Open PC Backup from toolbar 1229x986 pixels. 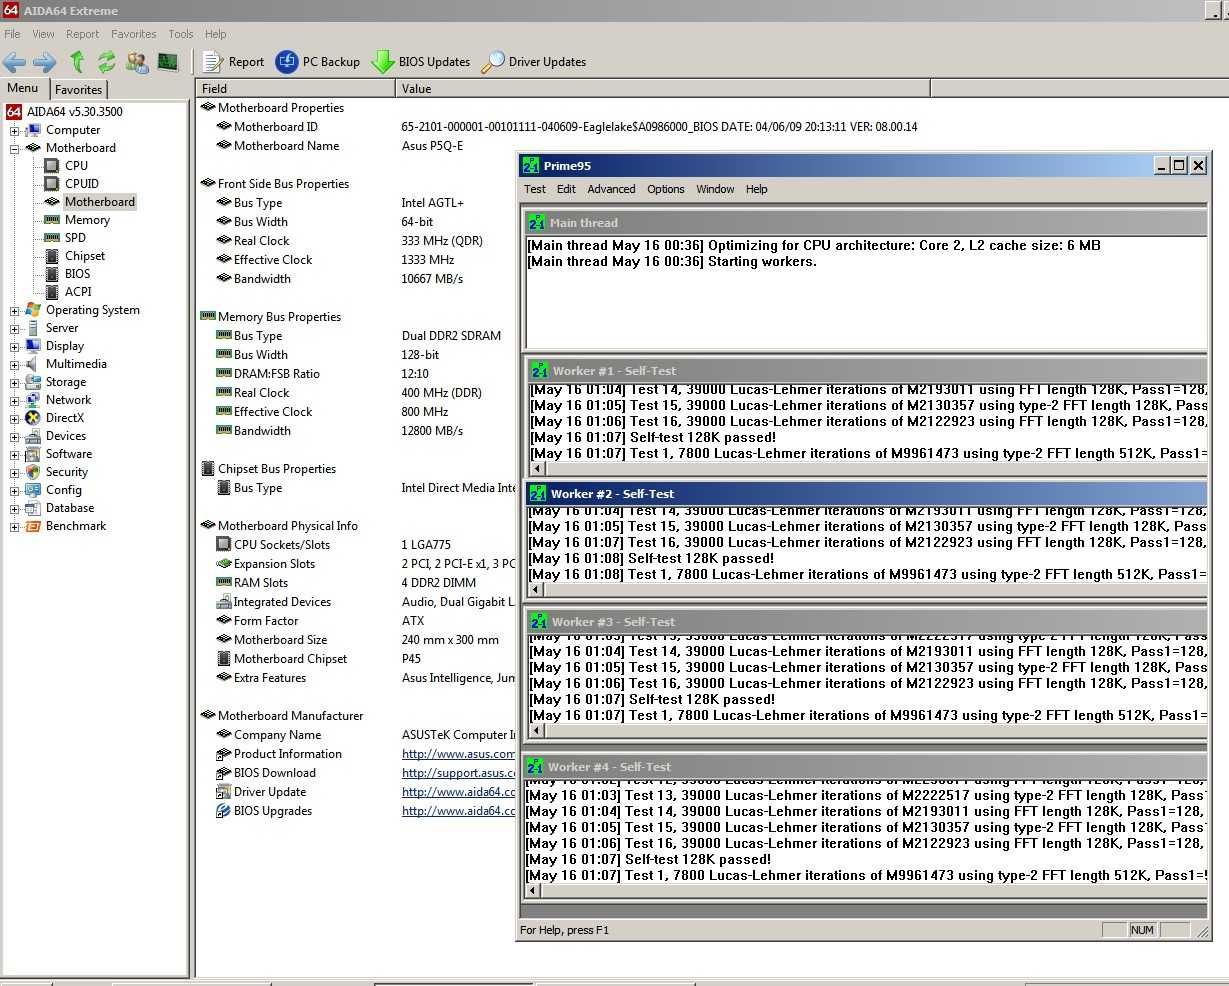pos(318,62)
